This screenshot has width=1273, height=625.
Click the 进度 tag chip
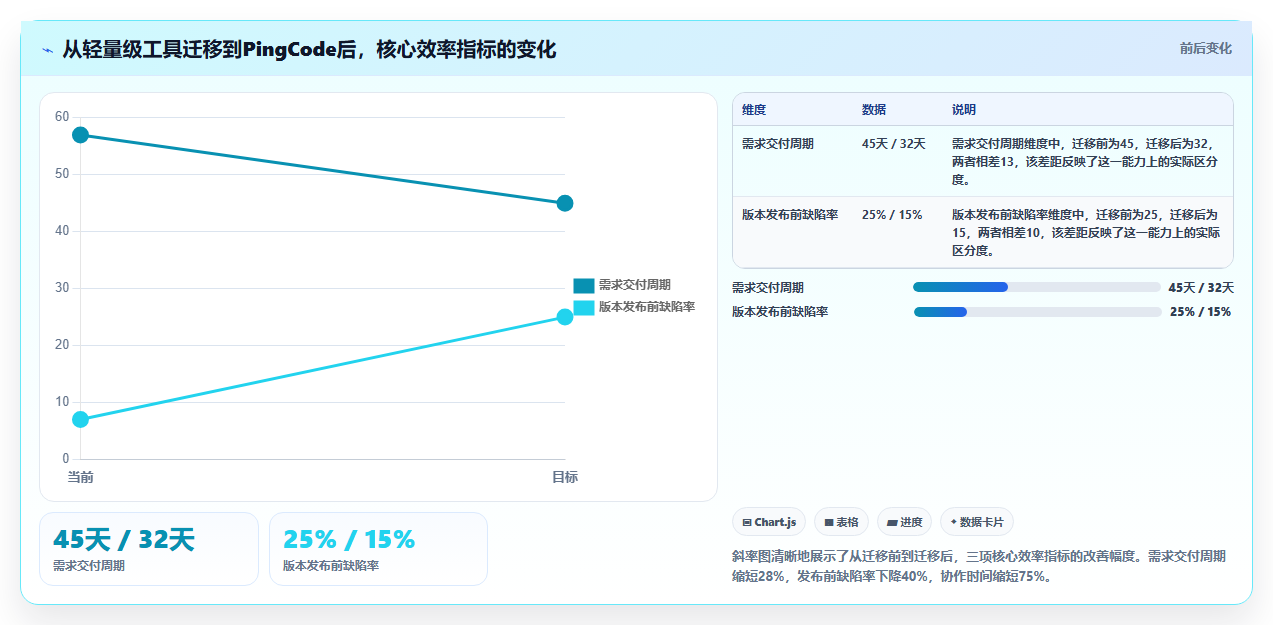[905, 522]
